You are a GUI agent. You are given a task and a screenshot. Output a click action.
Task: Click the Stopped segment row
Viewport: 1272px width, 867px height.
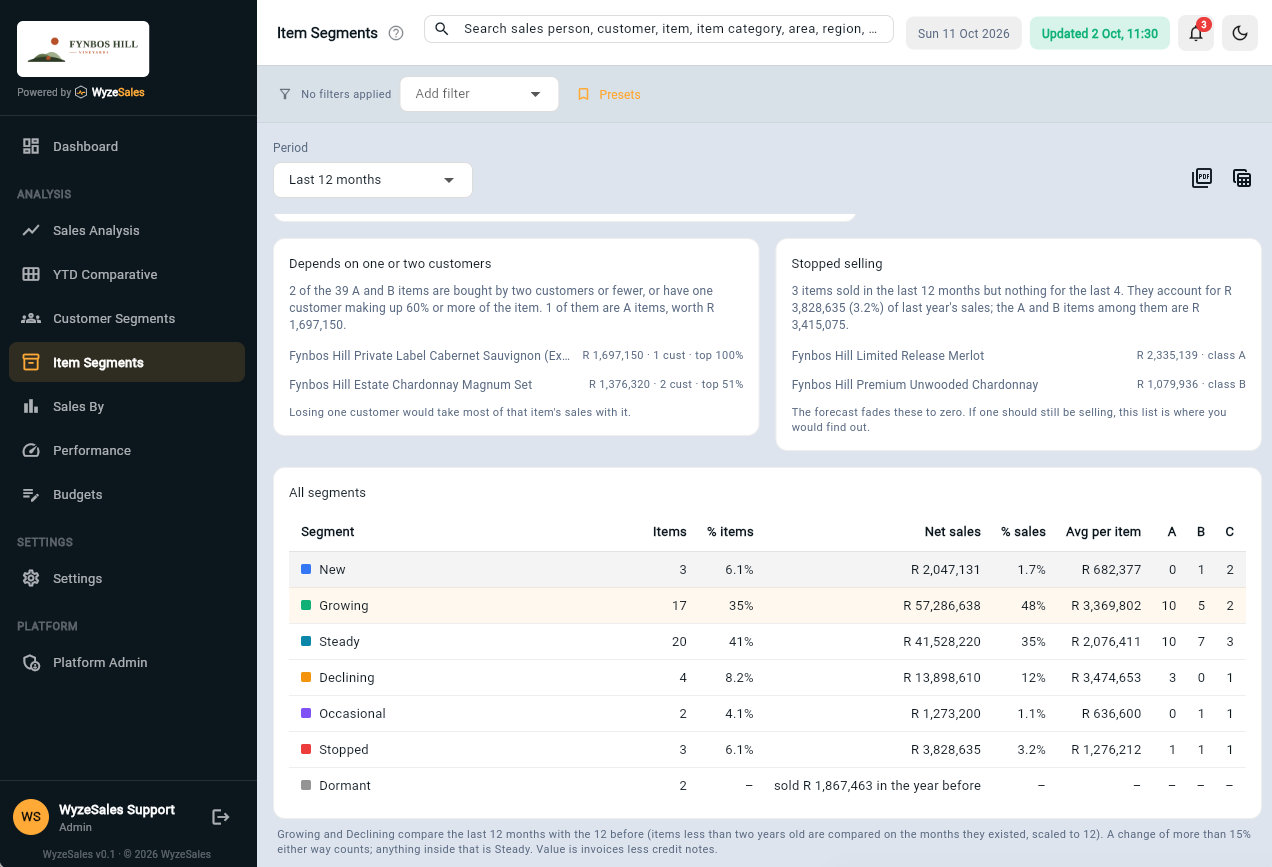click(767, 750)
